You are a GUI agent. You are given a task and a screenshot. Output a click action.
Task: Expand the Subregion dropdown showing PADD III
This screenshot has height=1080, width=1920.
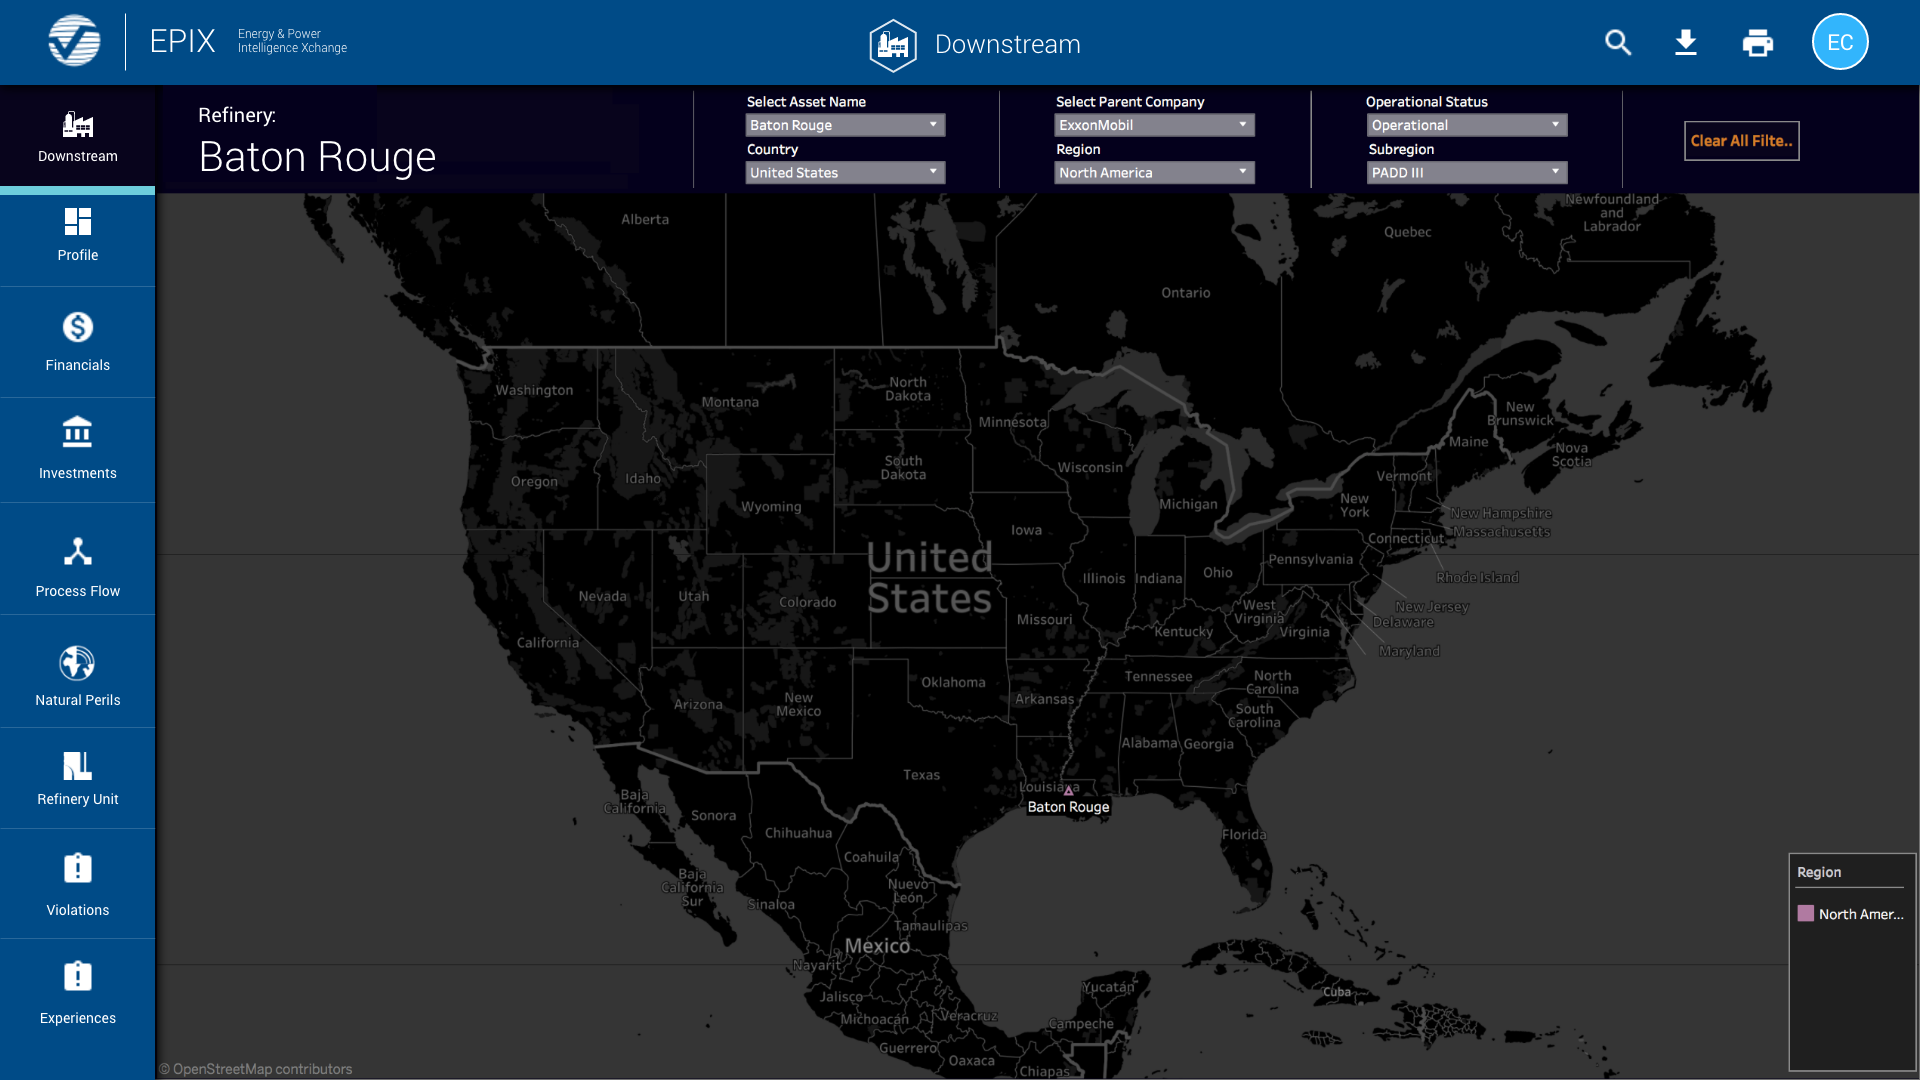1467,173
